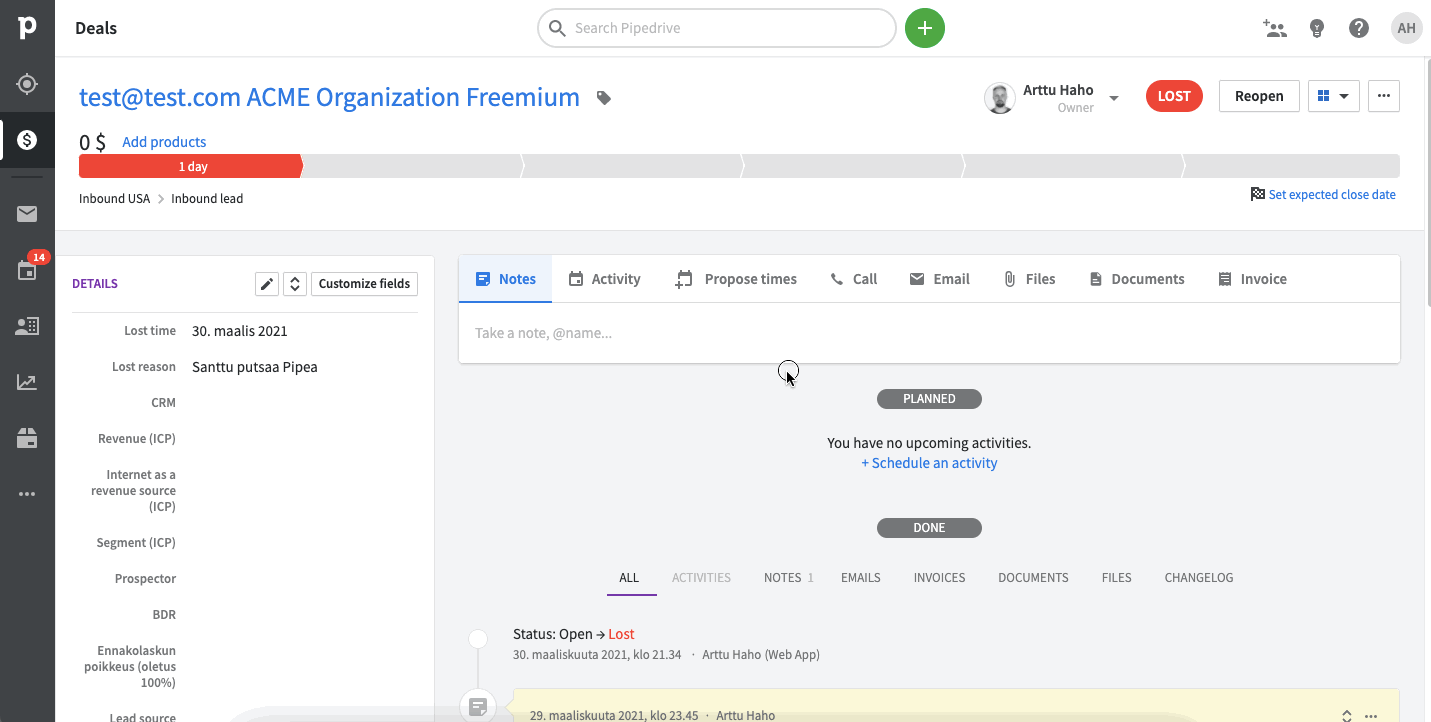Click the Status: Open → Lost timeline entry

click(x=574, y=634)
